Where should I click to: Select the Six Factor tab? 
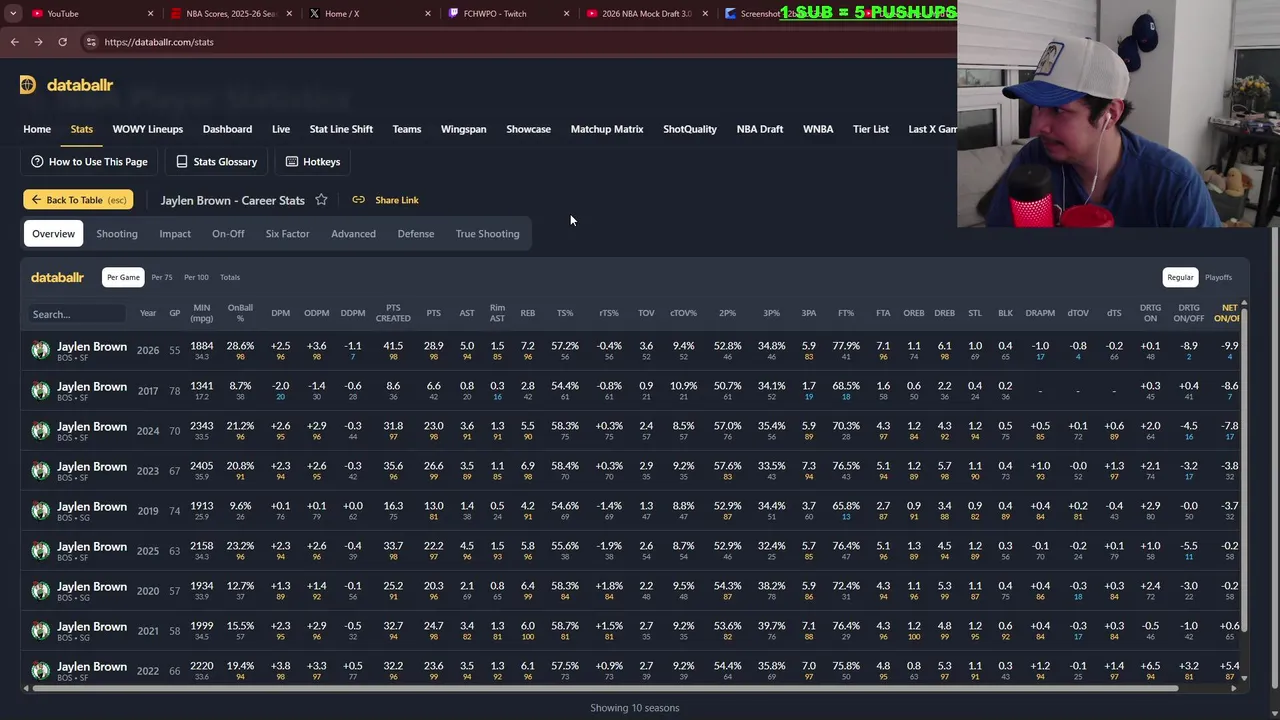click(x=287, y=234)
